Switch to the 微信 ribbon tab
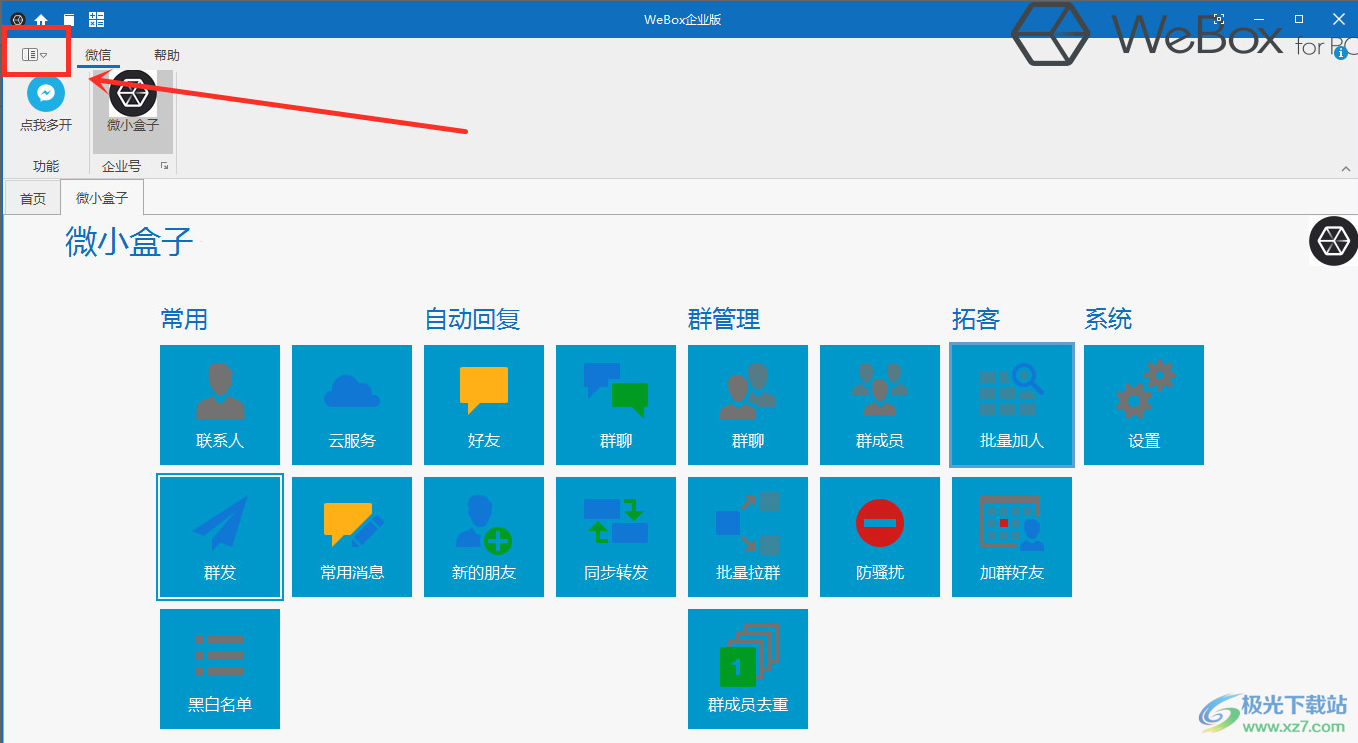The height and width of the screenshot is (743, 1358). click(x=98, y=55)
